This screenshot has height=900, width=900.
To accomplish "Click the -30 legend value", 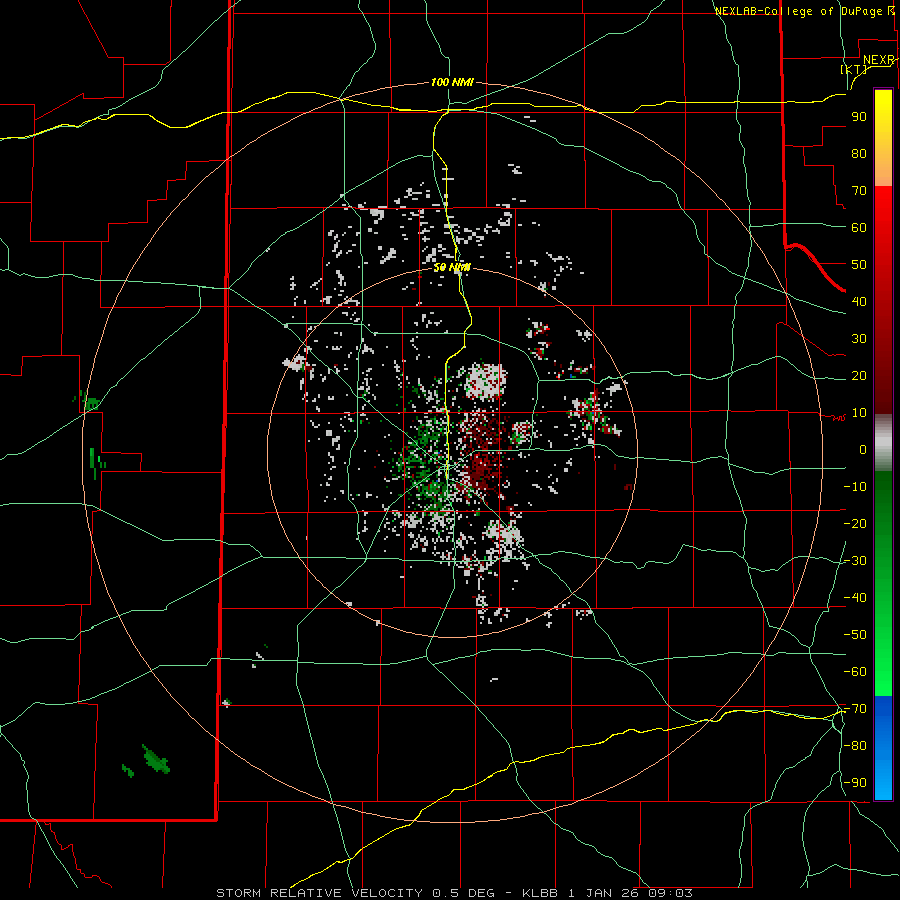I will pos(855,561).
